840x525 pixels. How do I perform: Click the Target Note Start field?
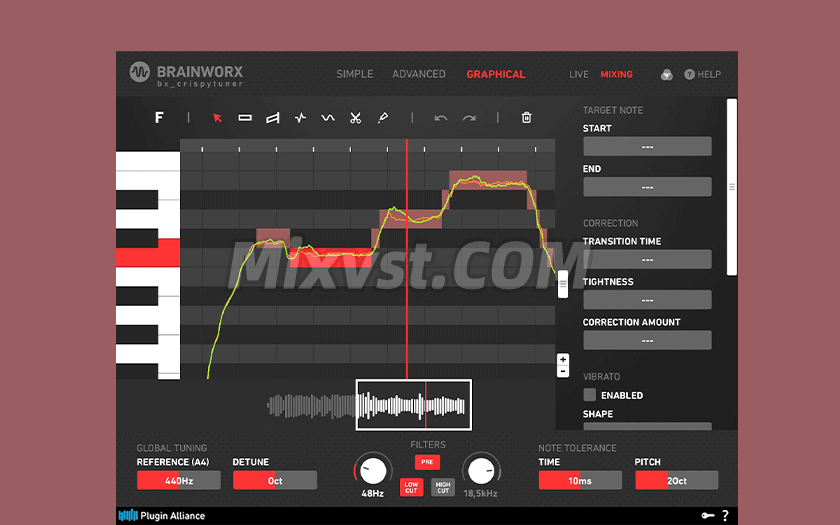pyautogui.click(x=647, y=147)
